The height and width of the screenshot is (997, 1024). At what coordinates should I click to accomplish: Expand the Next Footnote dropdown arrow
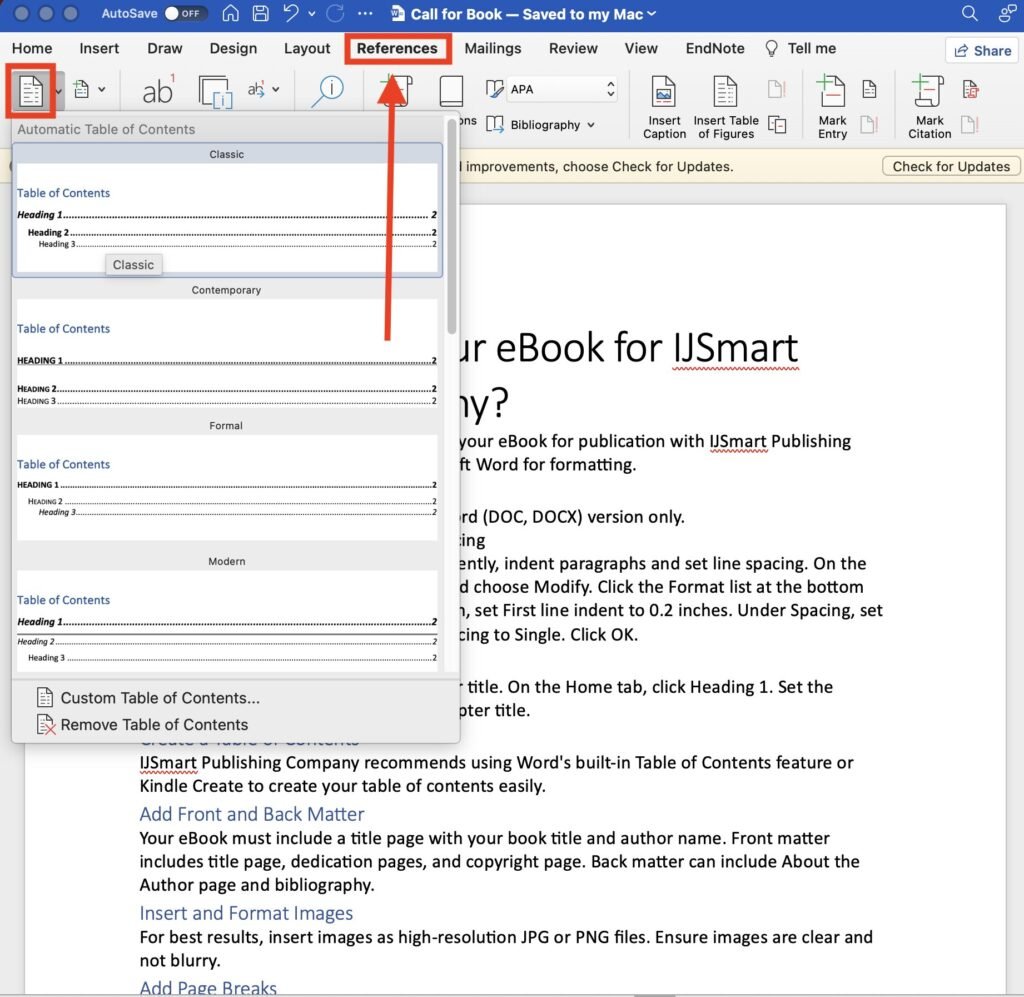[276, 89]
